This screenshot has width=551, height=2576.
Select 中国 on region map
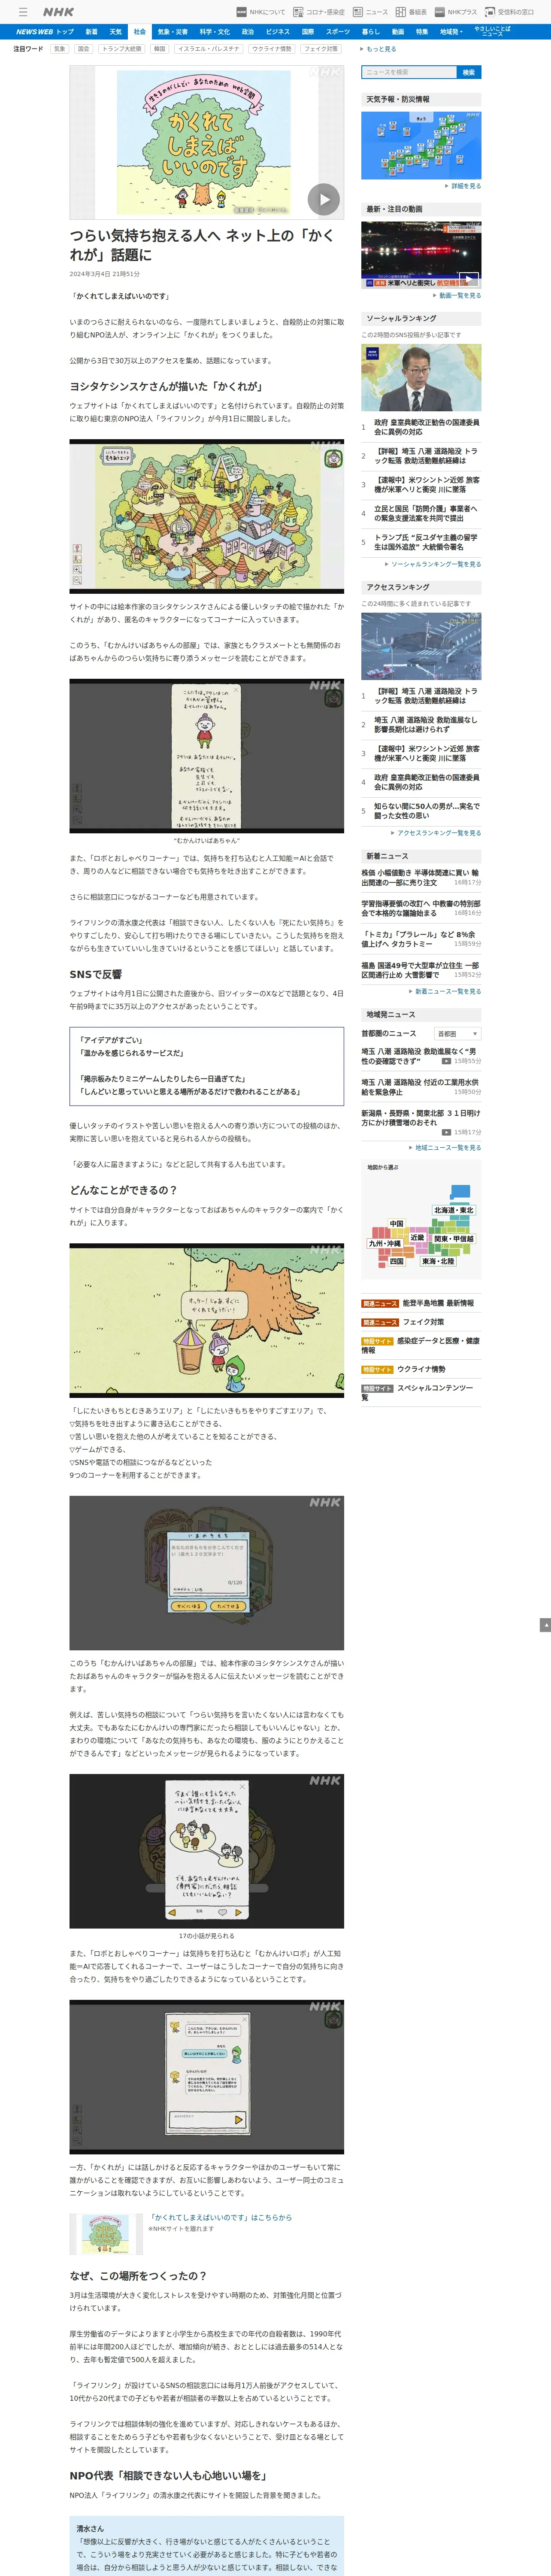[397, 1224]
